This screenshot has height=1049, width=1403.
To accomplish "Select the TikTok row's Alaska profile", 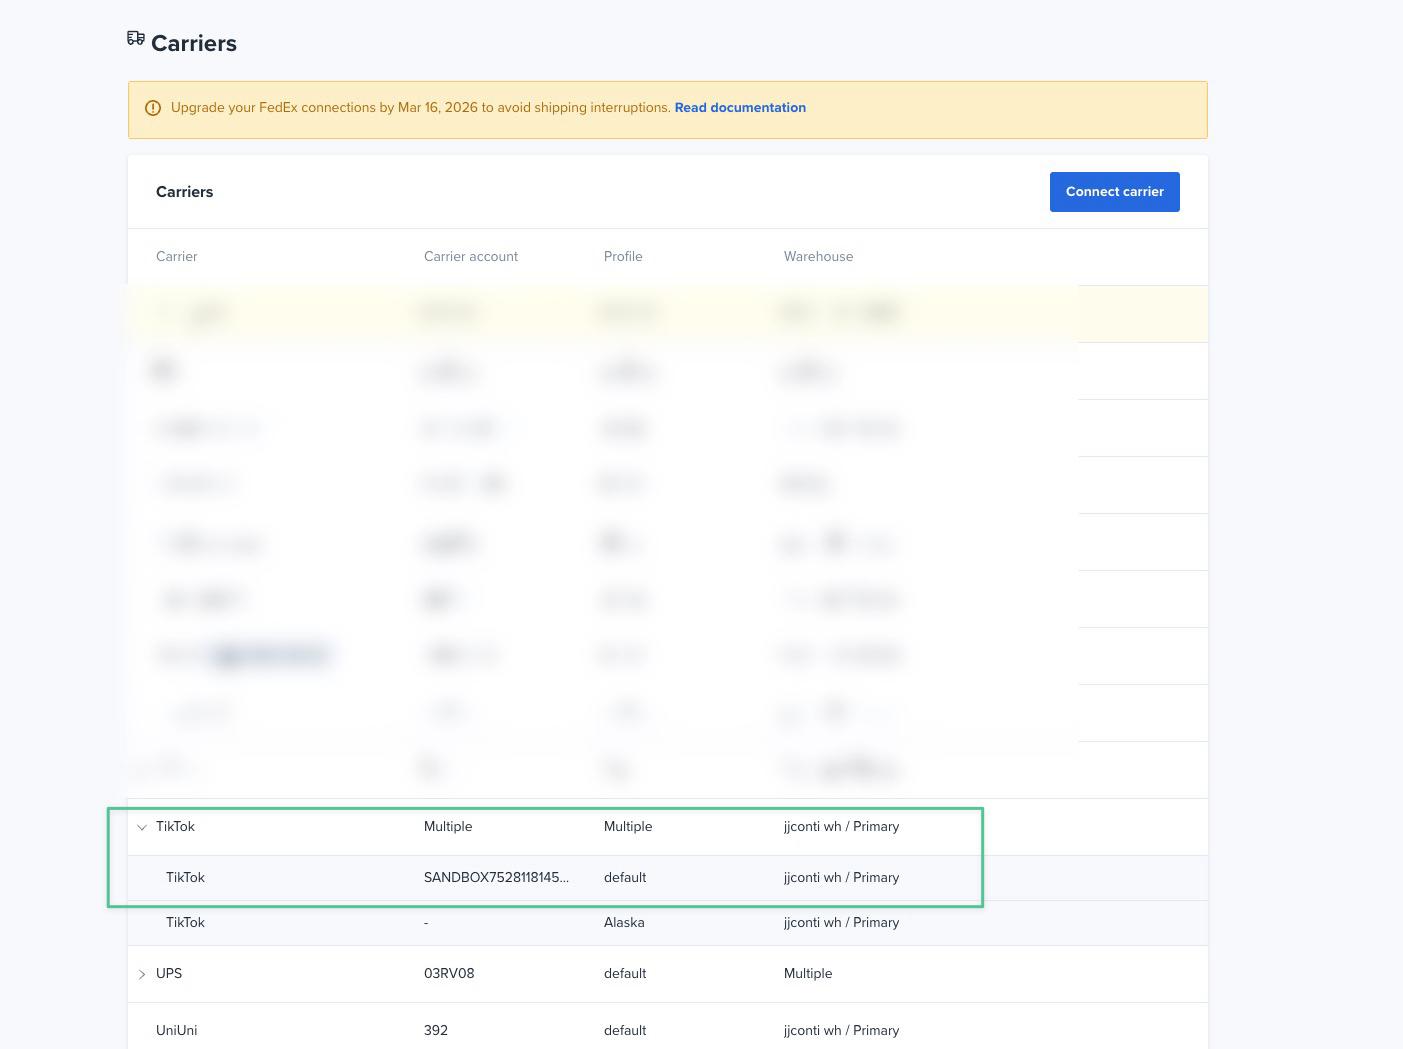I will 624,923.
